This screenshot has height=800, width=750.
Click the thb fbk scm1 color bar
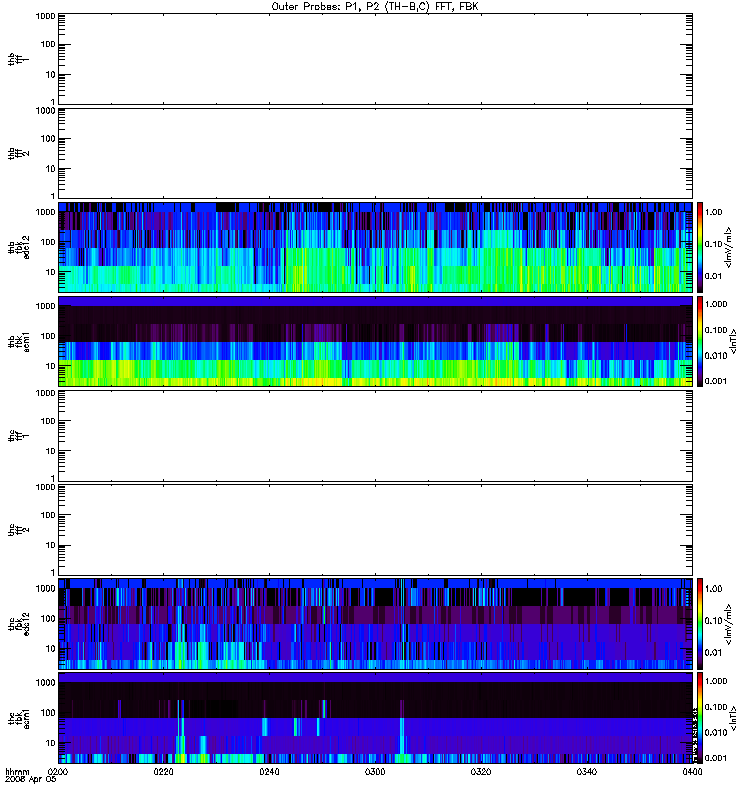[700, 341]
